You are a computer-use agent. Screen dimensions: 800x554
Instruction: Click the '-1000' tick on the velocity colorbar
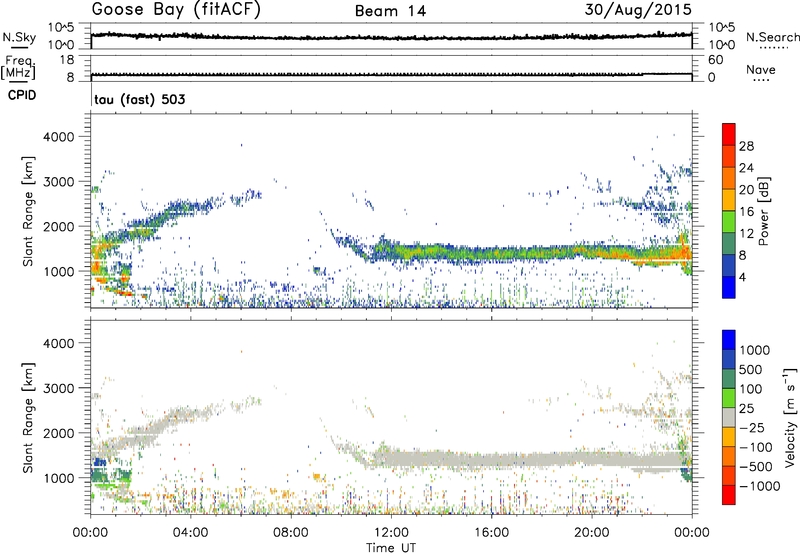click(760, 486)
